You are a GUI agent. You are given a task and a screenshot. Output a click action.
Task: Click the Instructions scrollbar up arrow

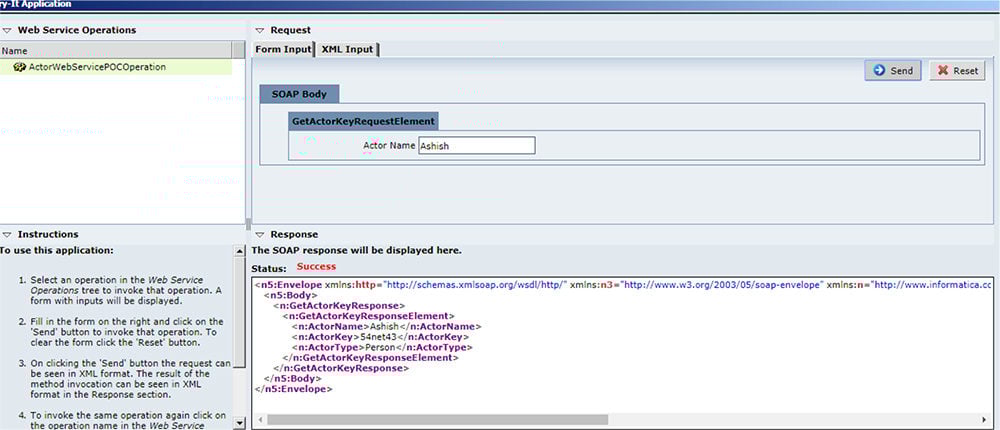(x=240, y=251)
